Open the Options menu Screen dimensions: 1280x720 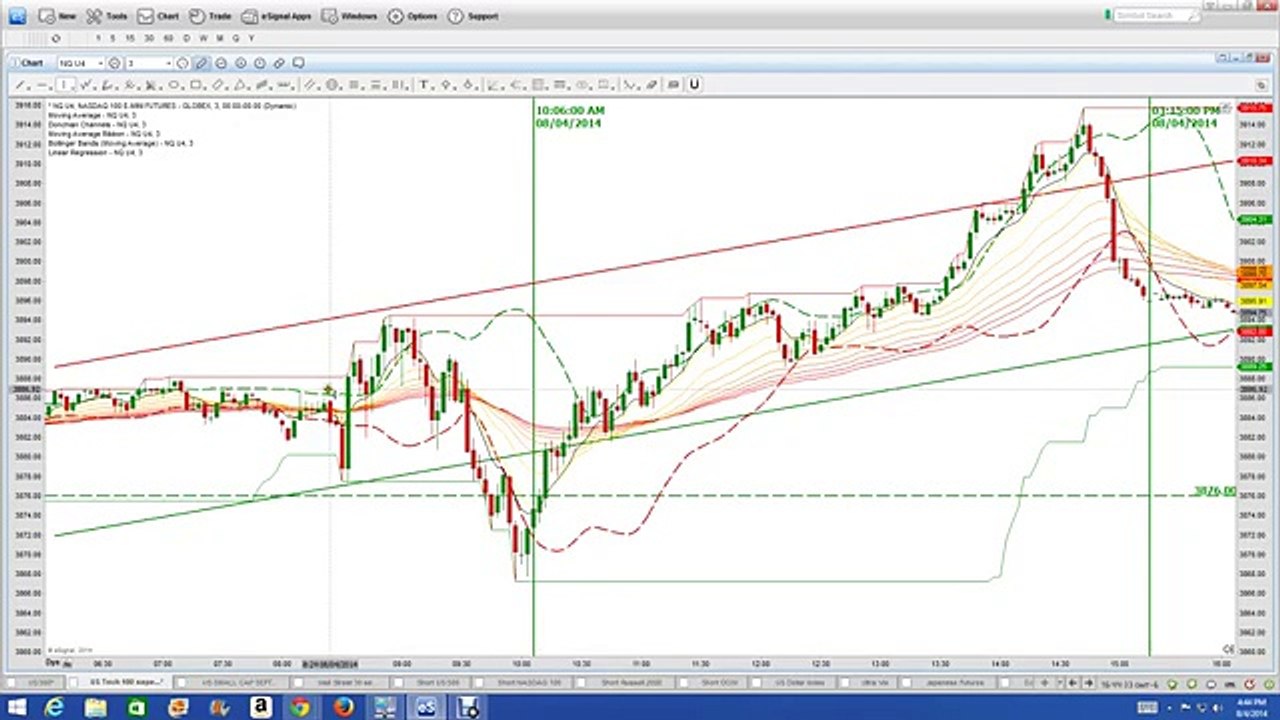tap(412, 16)
